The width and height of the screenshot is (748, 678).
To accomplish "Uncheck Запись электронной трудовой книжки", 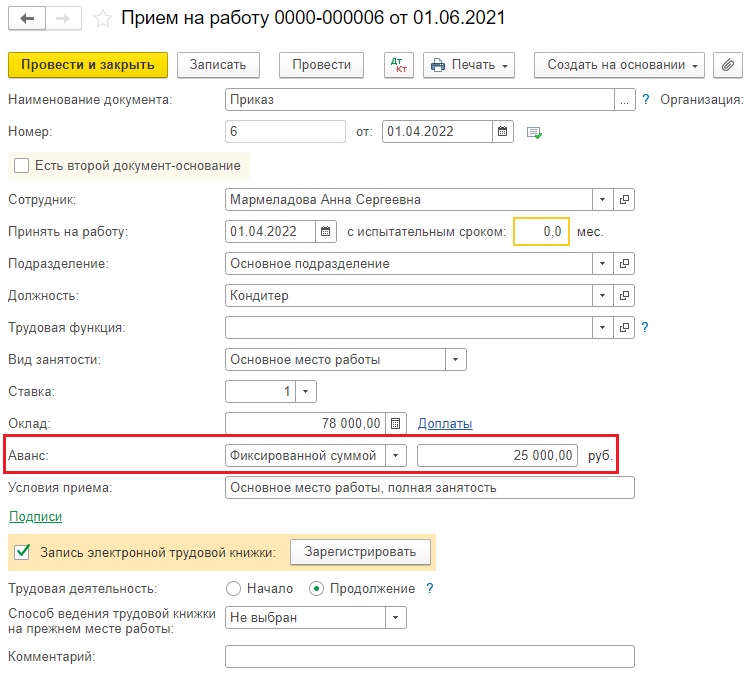I will (22, 552).
